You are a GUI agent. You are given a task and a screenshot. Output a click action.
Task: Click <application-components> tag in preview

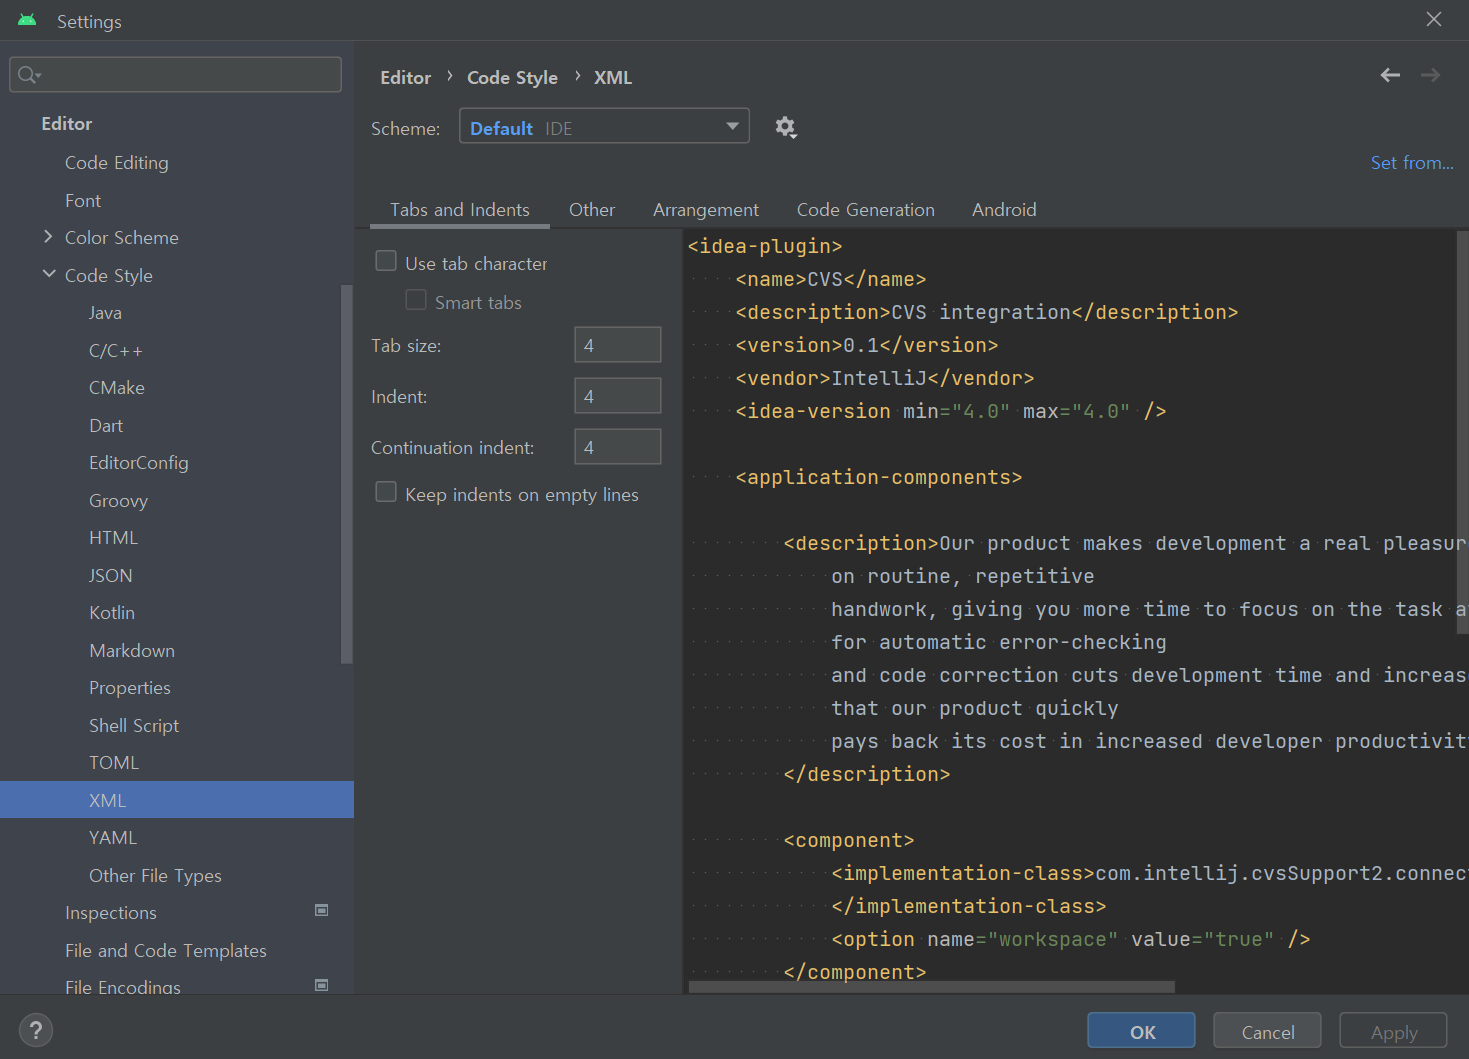pyautogui.click(x=879, y=477)
